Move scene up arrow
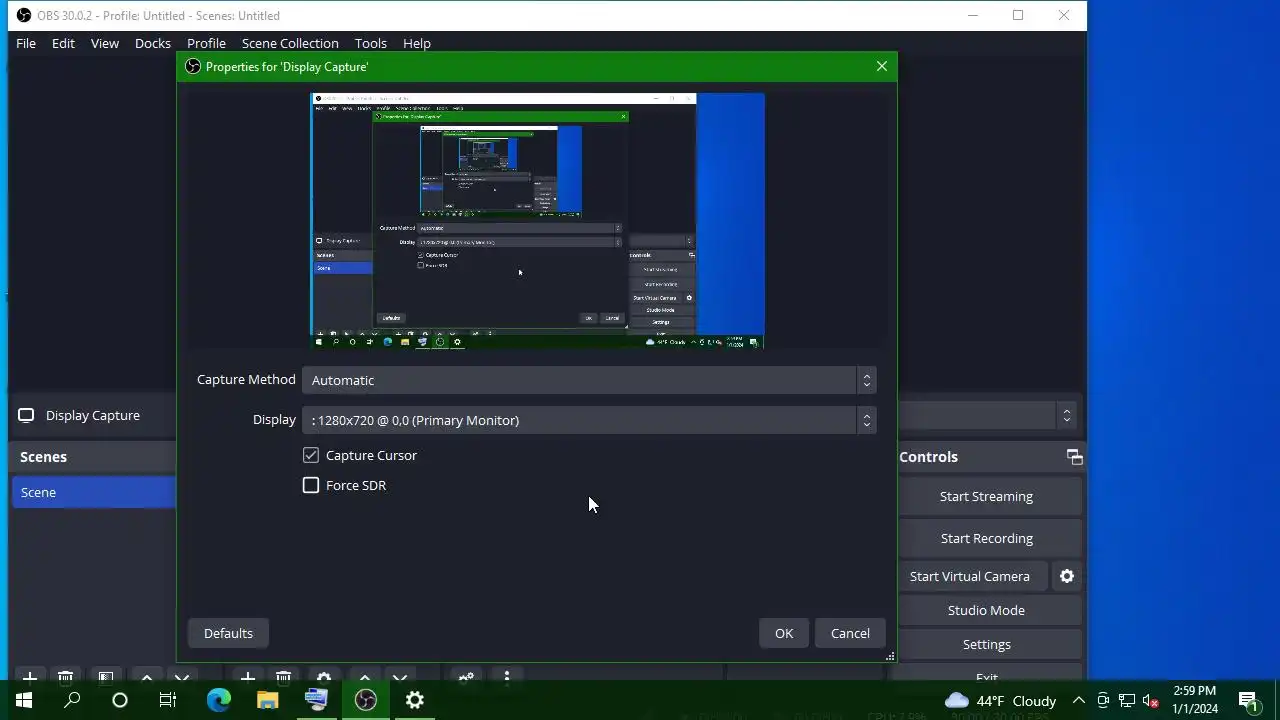This screenshot has width=1280, height=720. pyautogui.click(x=146, y=677)
